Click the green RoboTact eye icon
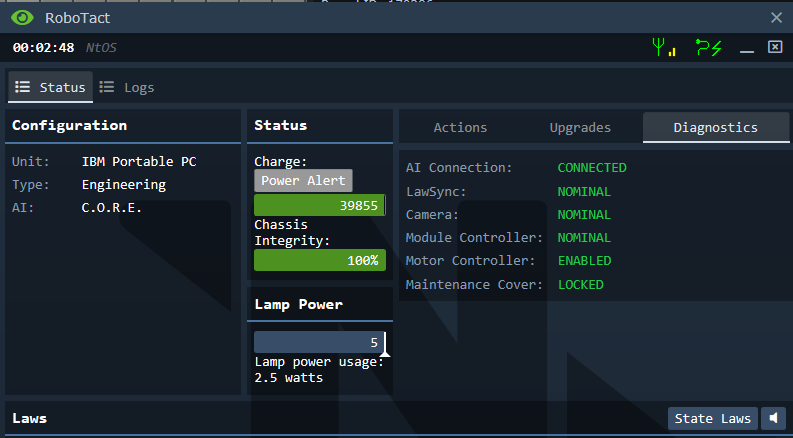The height and width of the screenshot is (438, 793). pyautogui.click(x=22, y=18)
